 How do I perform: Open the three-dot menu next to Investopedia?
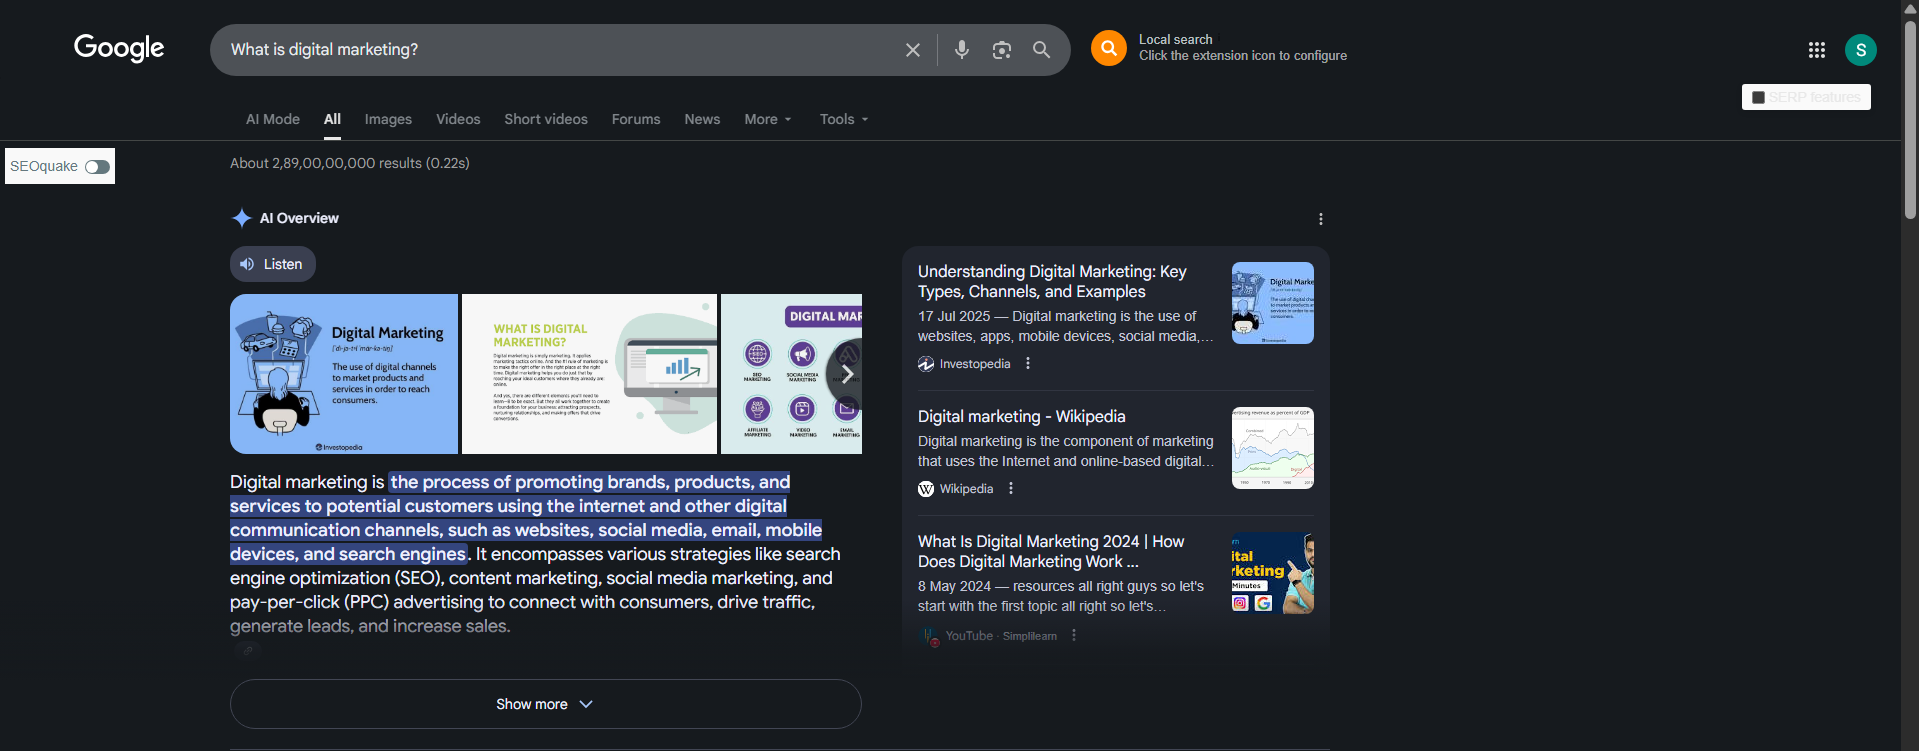point(1028,364)
